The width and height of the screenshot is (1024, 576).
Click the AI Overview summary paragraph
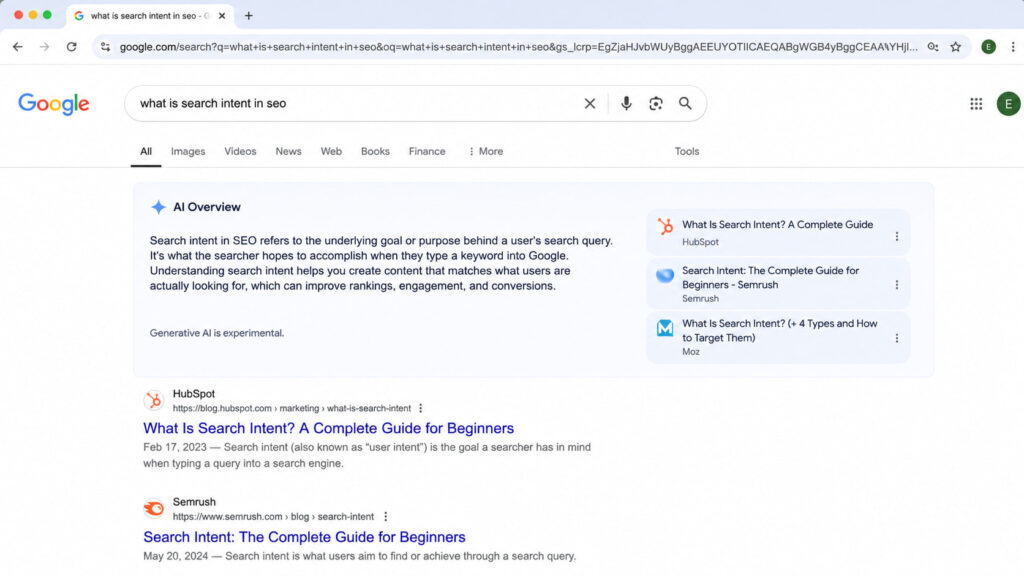click(381, 263)
